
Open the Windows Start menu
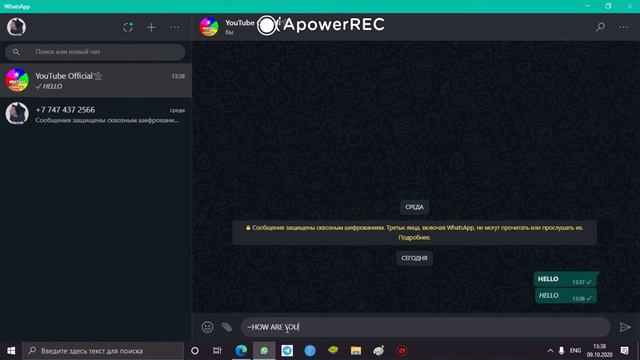coord(11,351)
